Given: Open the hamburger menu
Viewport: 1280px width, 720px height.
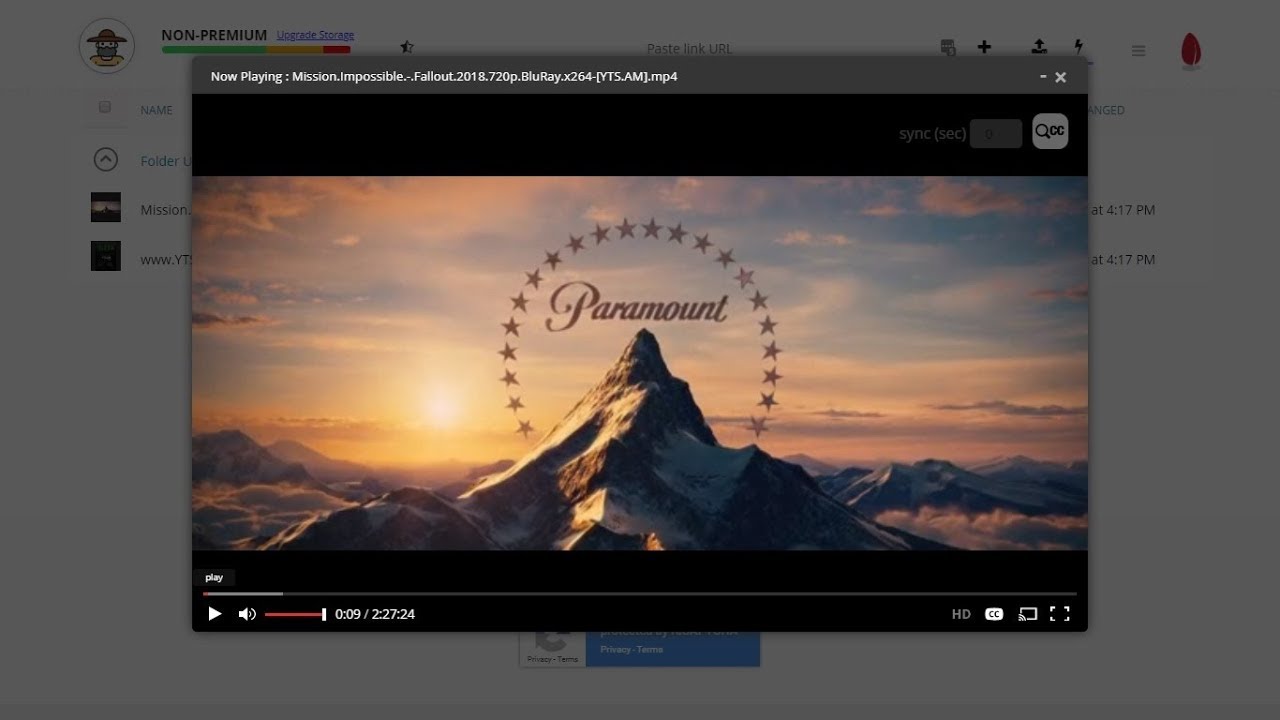Looking at the screenshot, I should tap(1138, 50).
